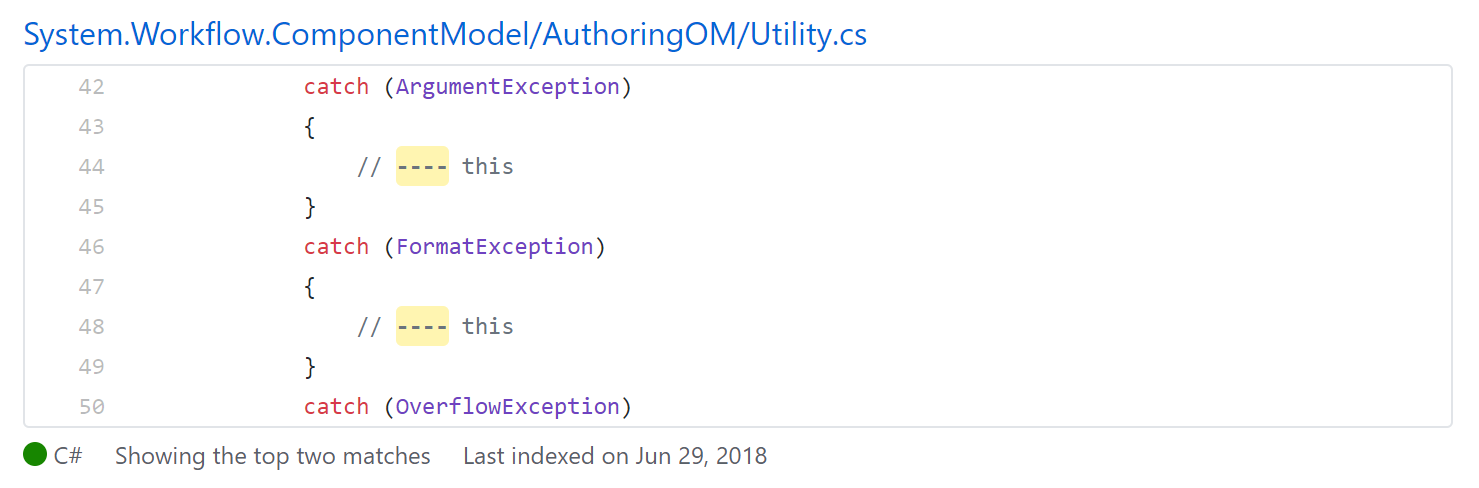Click line number 43
The image size is (1479, 488).
(x=91, y=127)
